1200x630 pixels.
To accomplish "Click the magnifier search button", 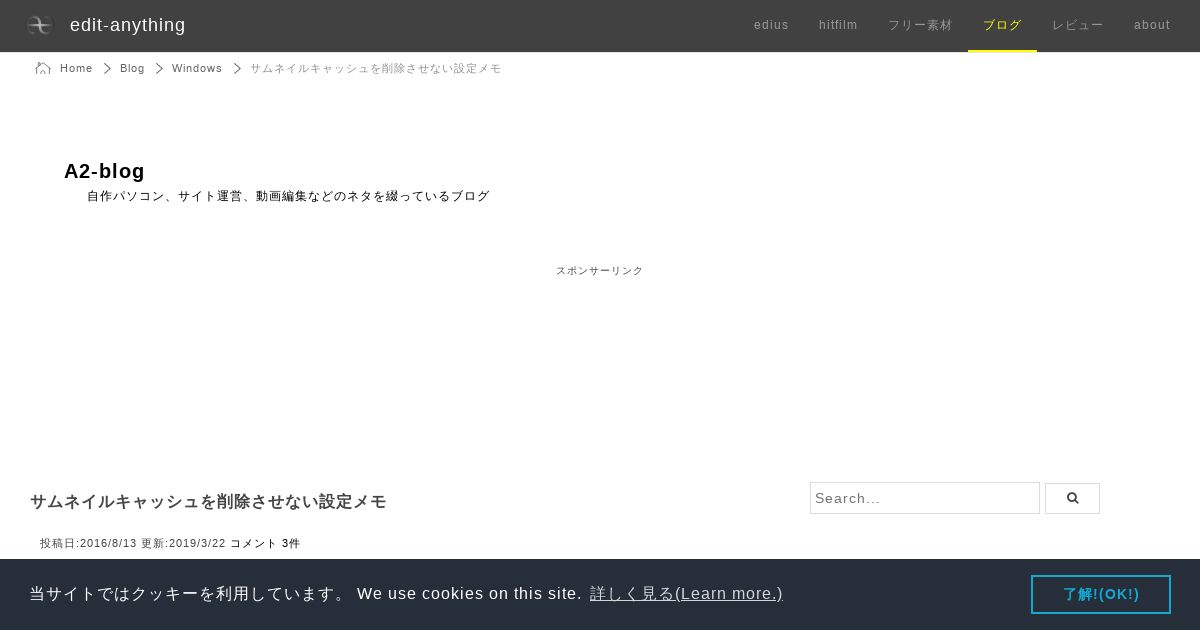I will pos(1072,498).
